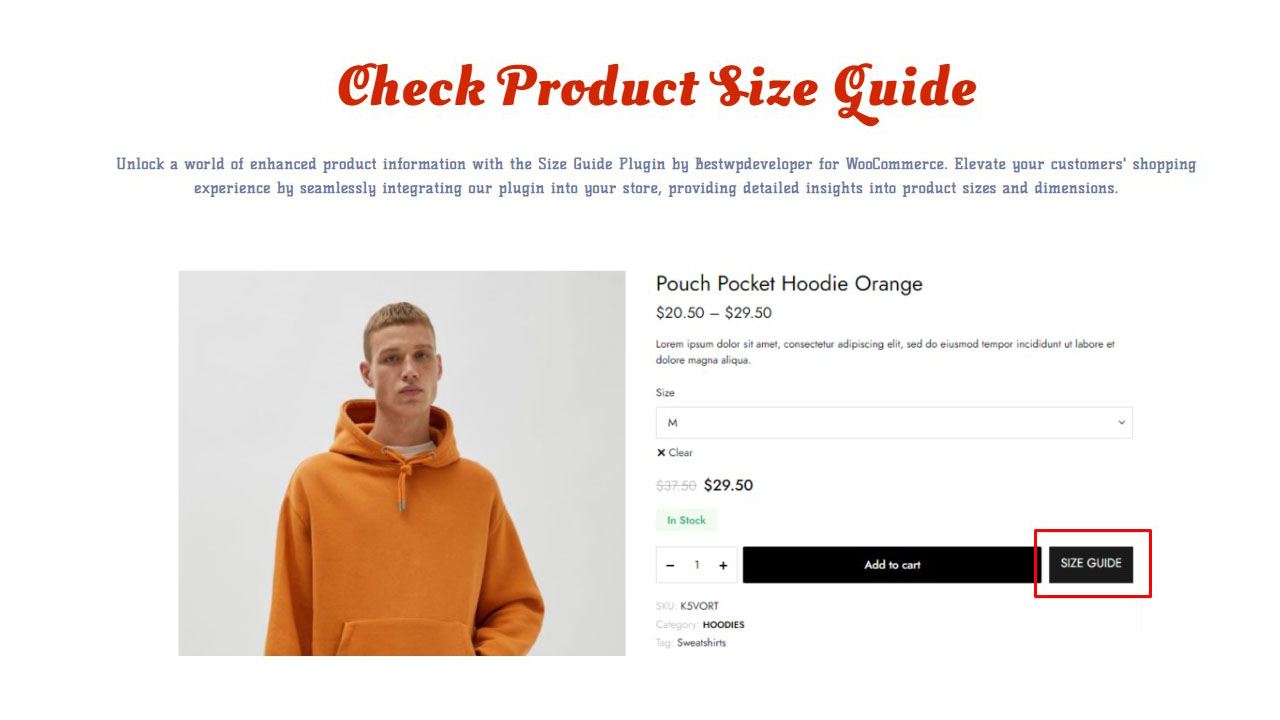
Task: Open the Size dropdown showing M
Action: pyautogui.click(x=894, y=423)
